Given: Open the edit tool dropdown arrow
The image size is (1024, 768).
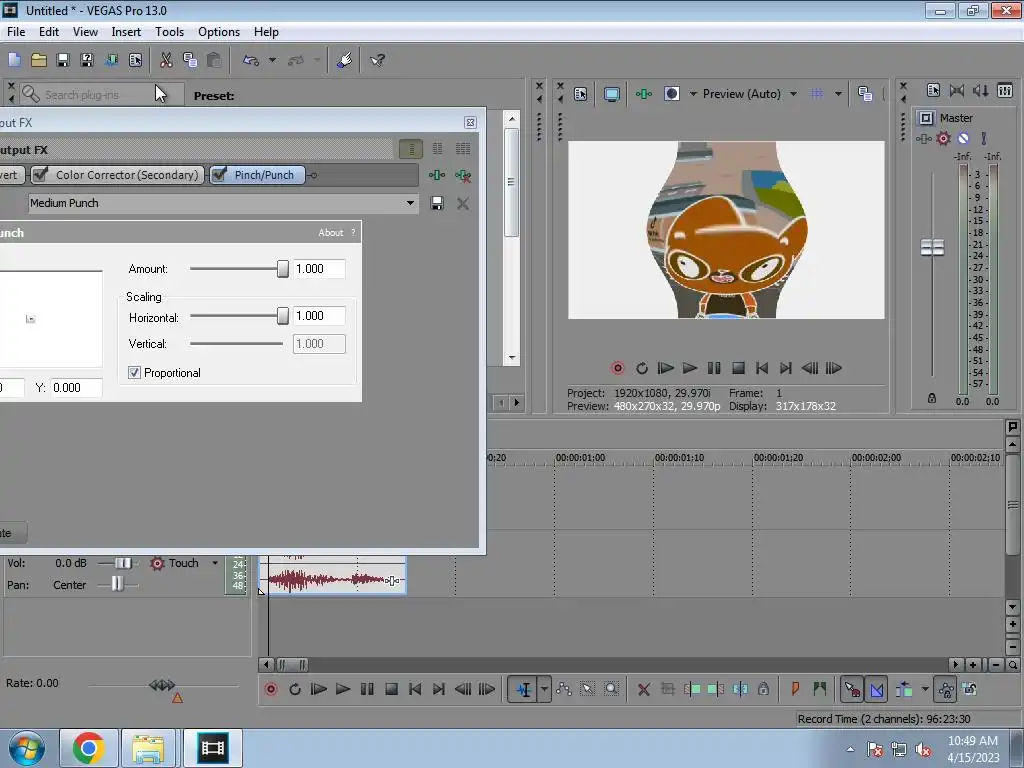Looking at the screenshot, I should click(x=545, y=690).
